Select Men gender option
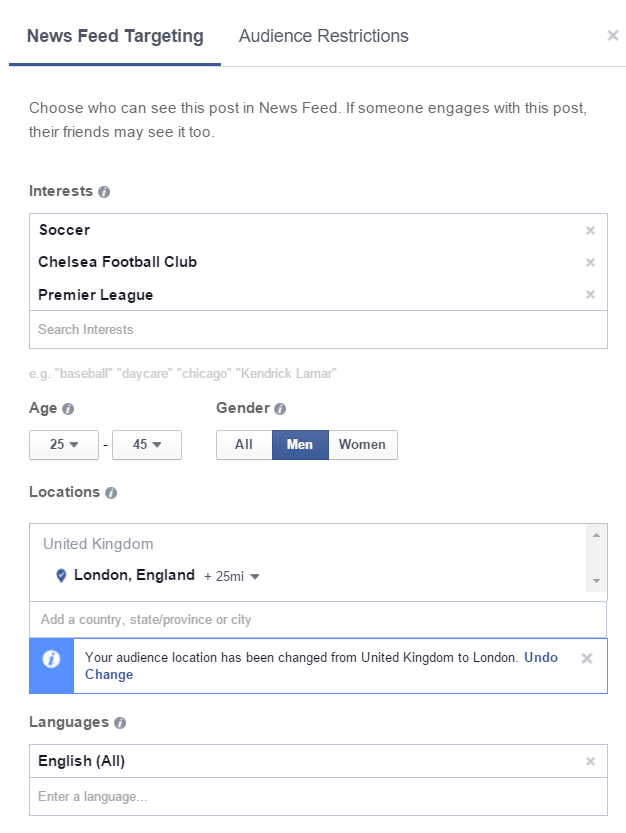 click(300, 445)
